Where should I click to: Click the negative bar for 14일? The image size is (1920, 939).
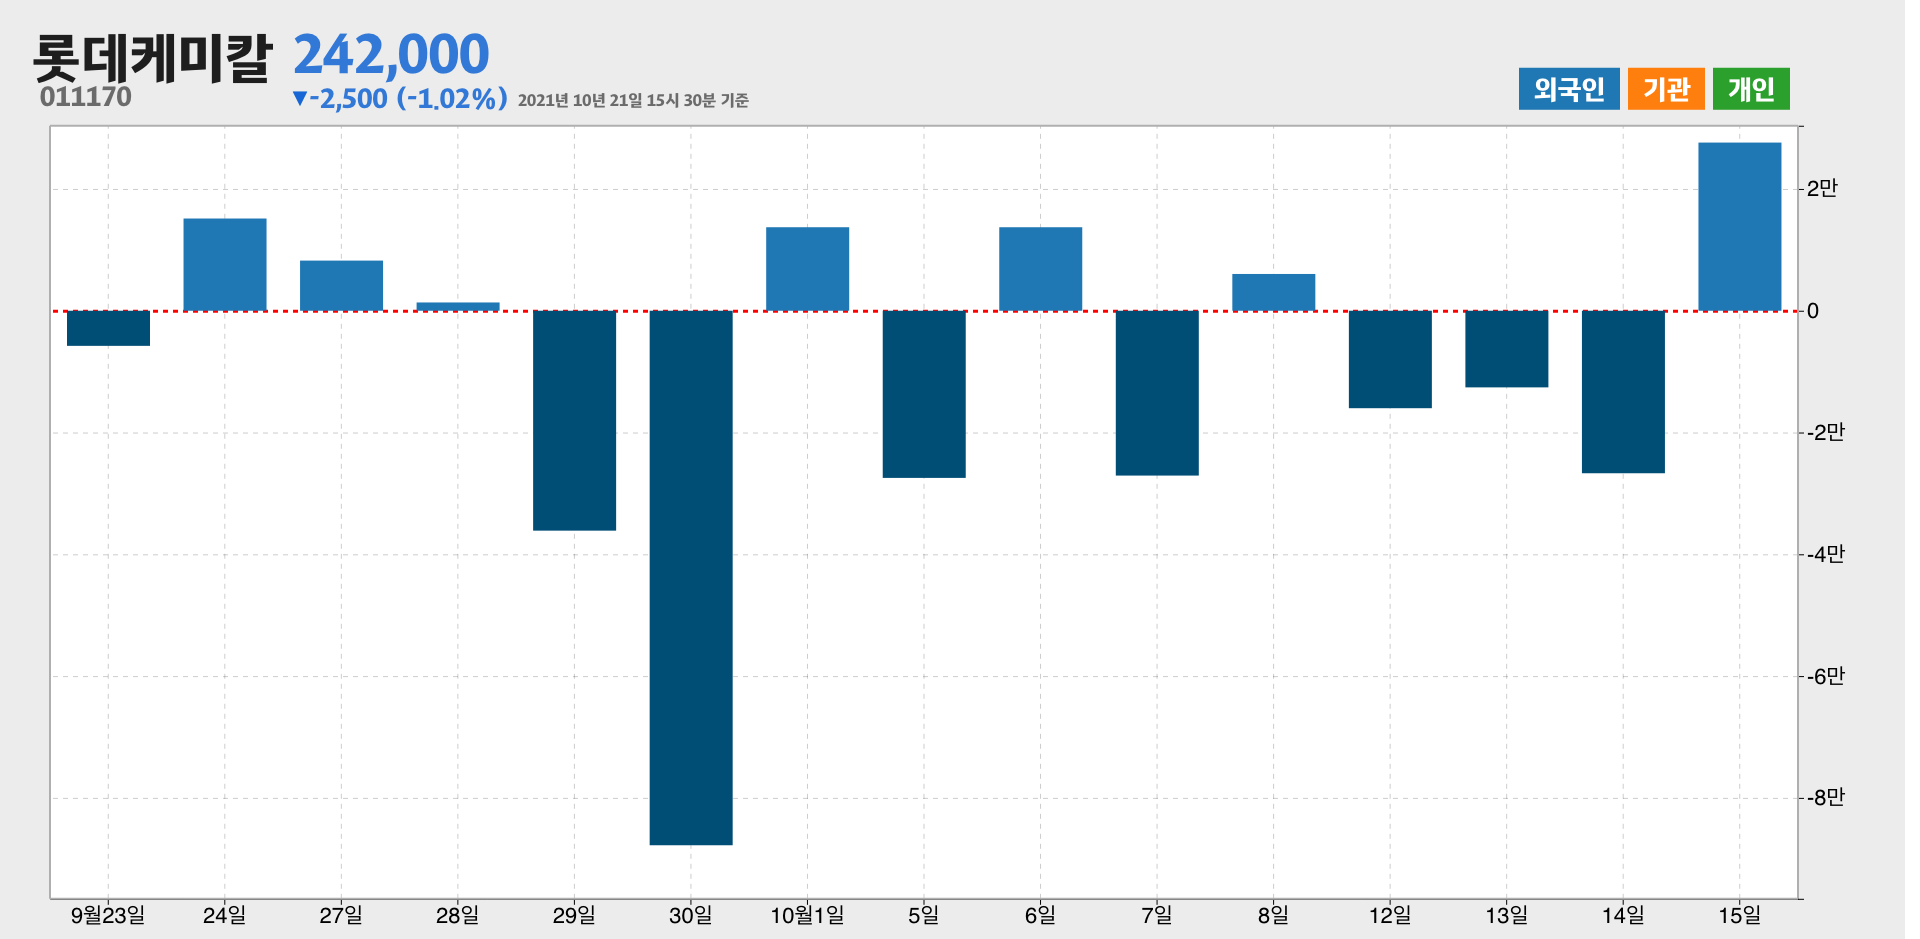(x=1623, y=392)
